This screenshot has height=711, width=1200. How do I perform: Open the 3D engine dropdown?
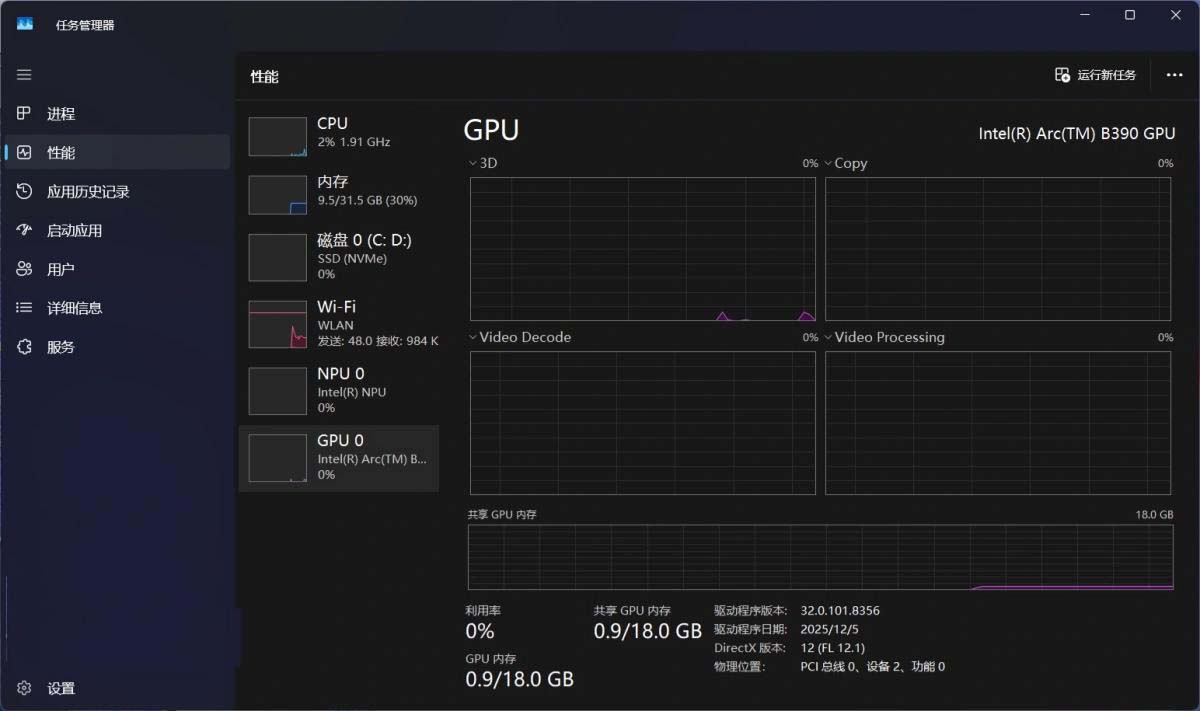[x=483, y=163]
